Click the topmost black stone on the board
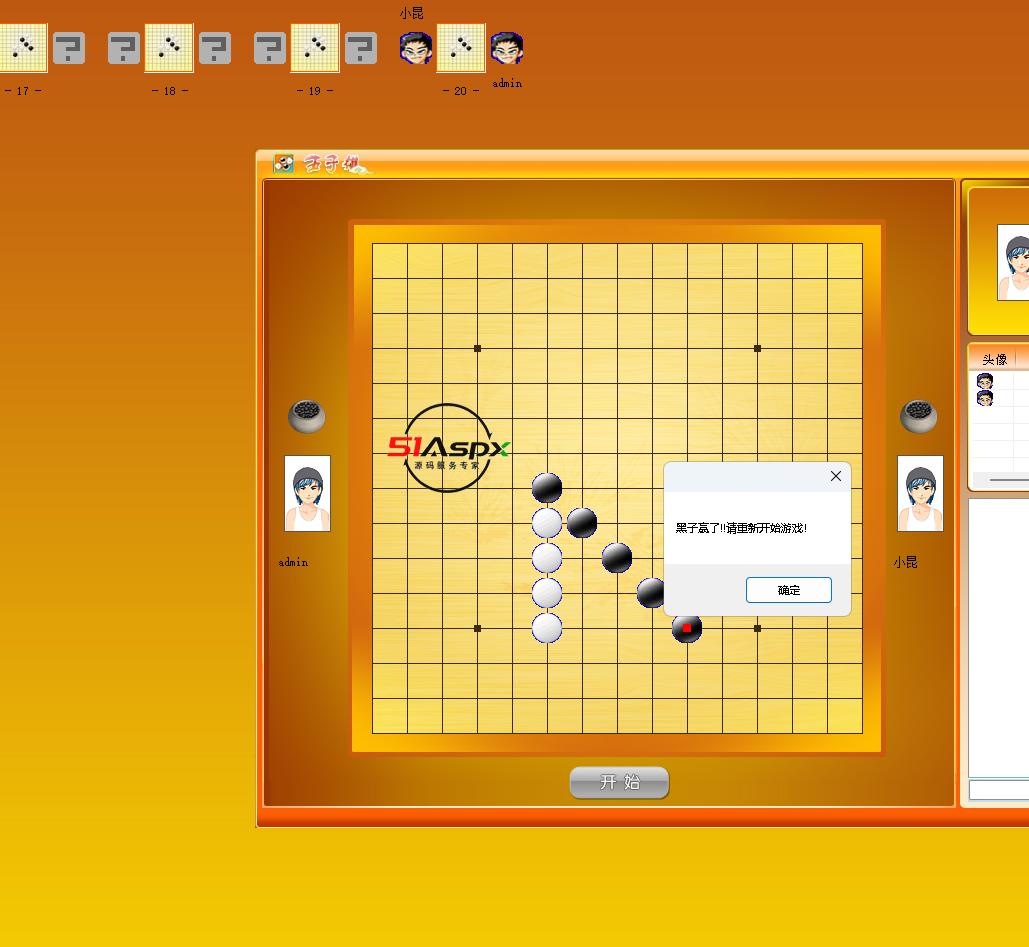The width and height of the screenshot is (1029, 947). 547,488
